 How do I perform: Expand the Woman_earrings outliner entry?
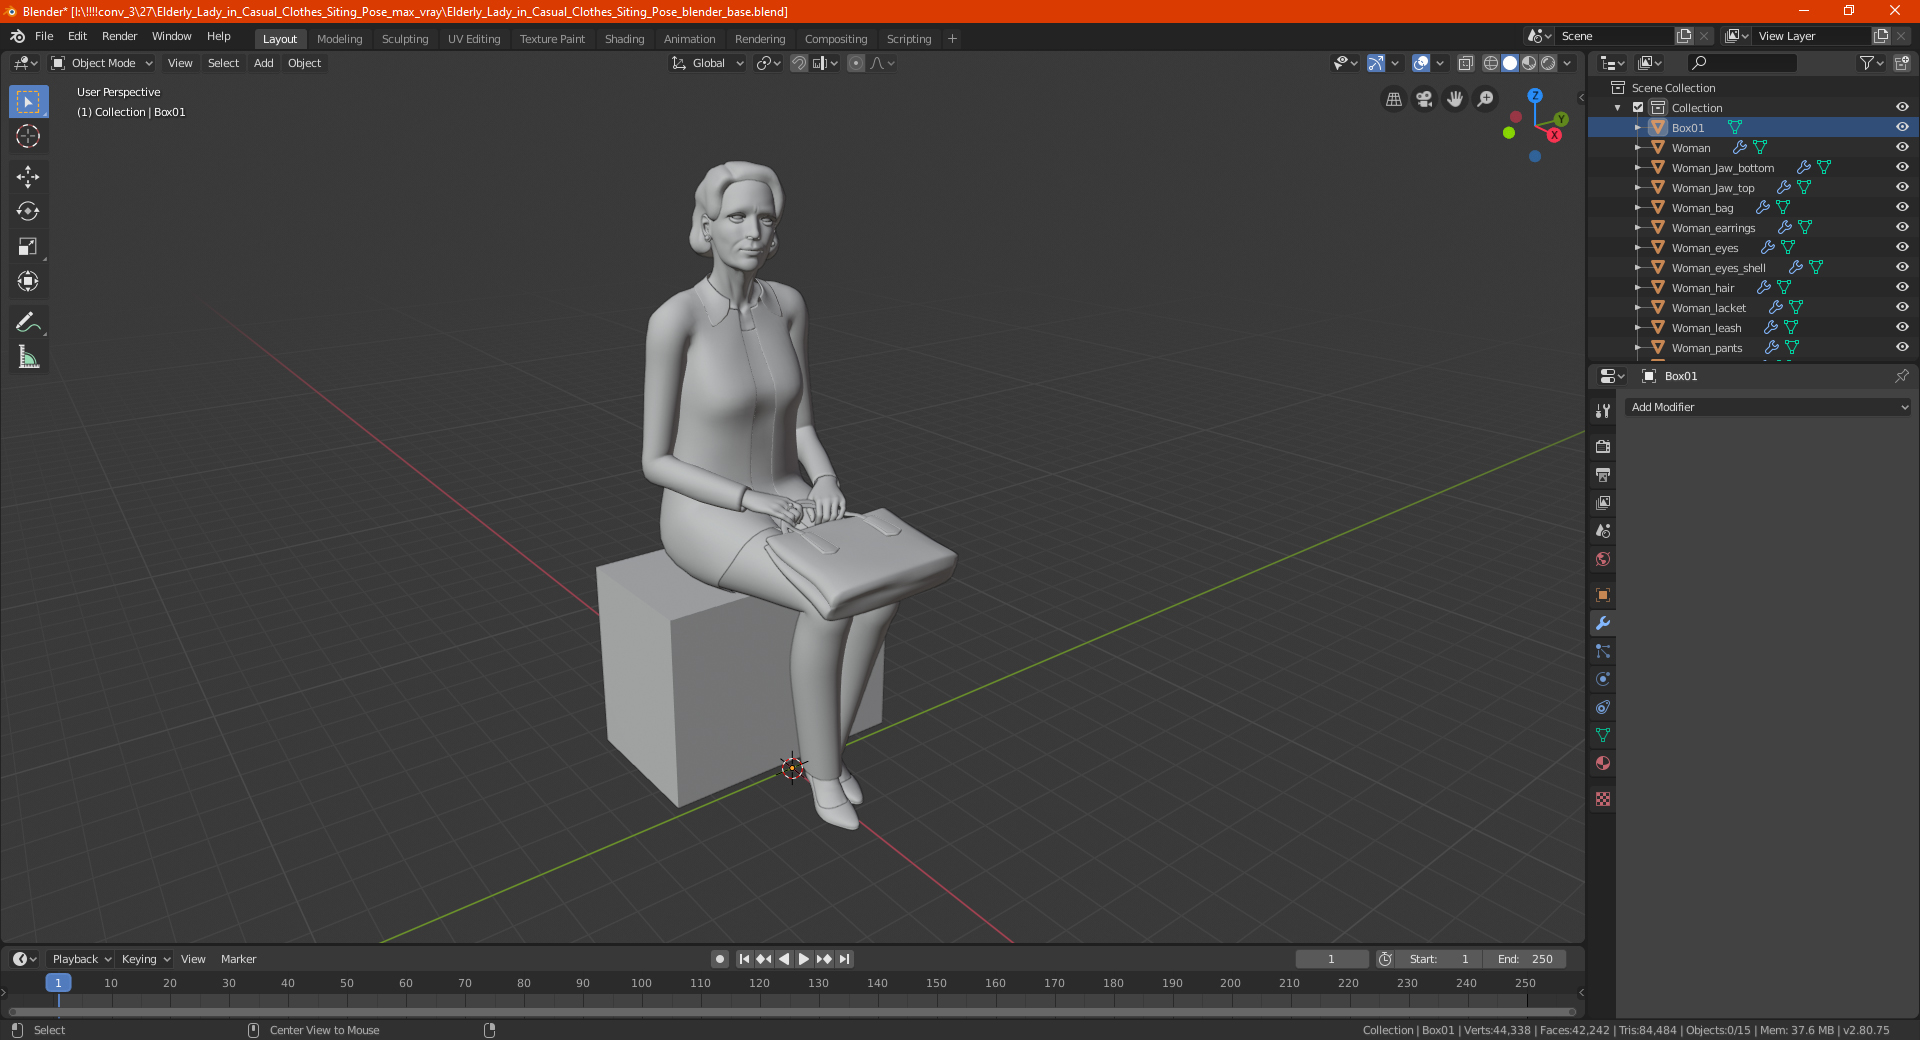(1638, 228)
